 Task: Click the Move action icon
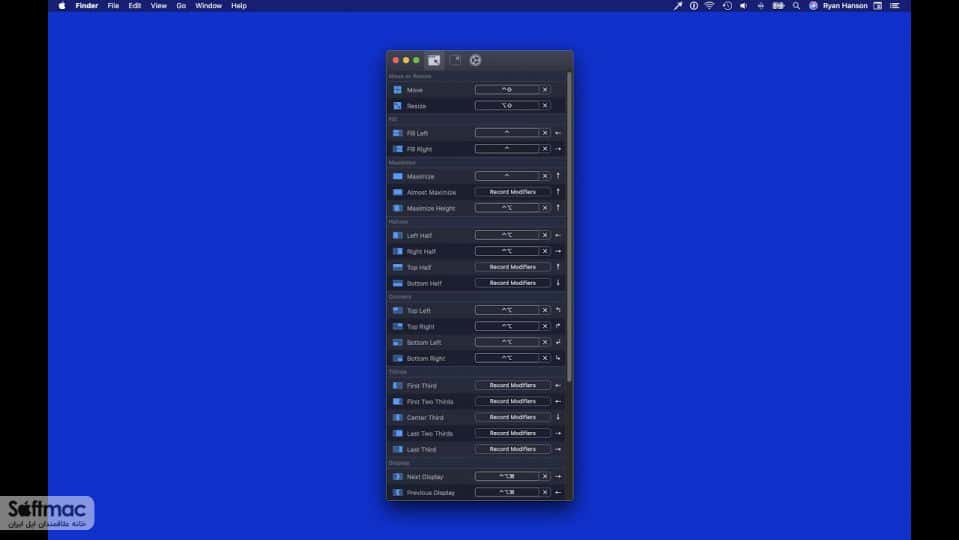[x=398, y=90]
